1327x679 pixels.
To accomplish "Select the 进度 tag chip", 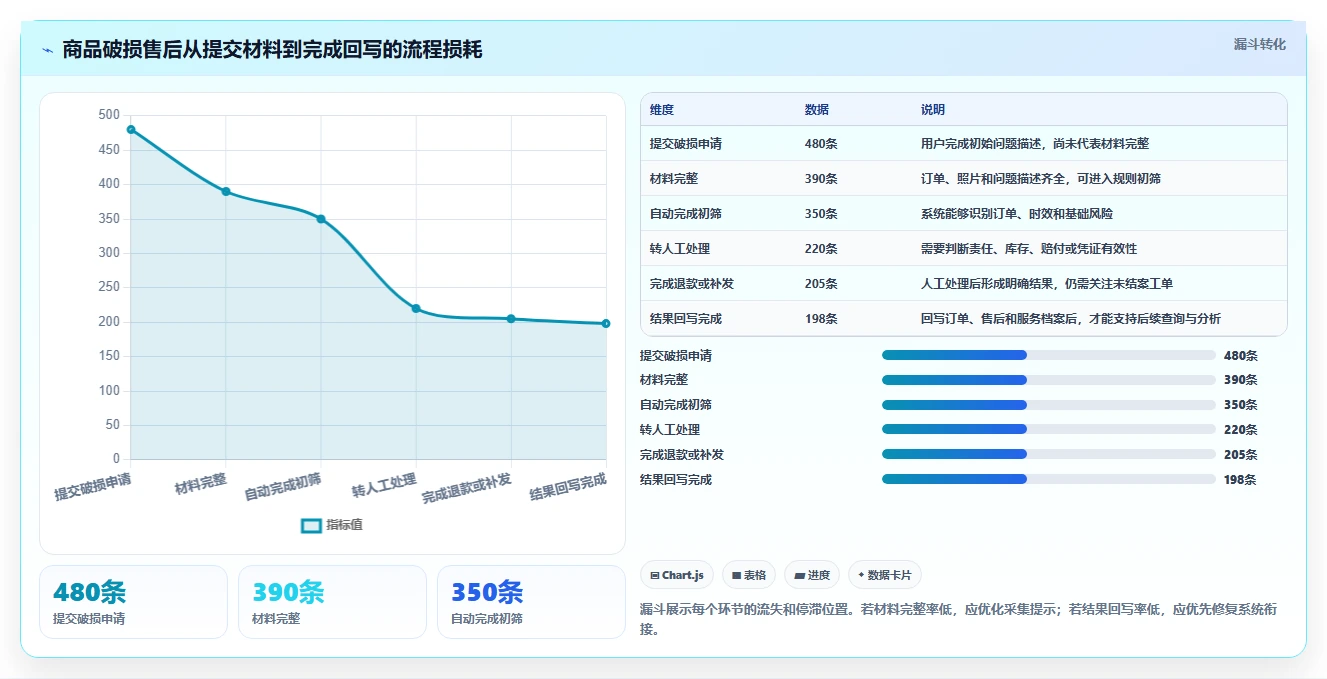I will [812, 575].
